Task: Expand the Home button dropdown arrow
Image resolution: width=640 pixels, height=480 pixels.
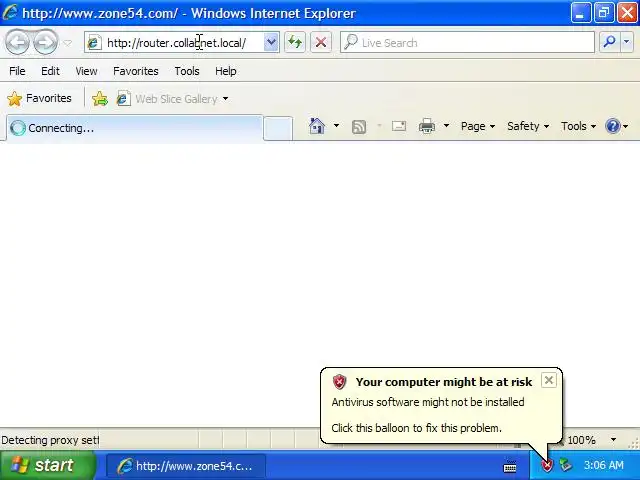Action: click(336, 126)
